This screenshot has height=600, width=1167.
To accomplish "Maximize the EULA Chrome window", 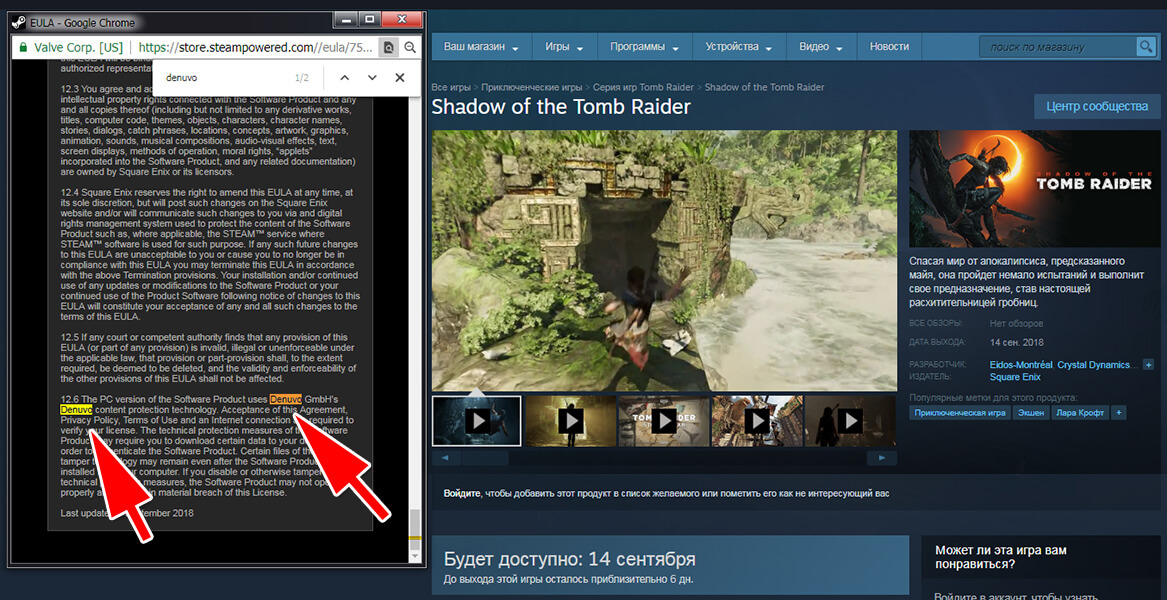I will 369,19.
